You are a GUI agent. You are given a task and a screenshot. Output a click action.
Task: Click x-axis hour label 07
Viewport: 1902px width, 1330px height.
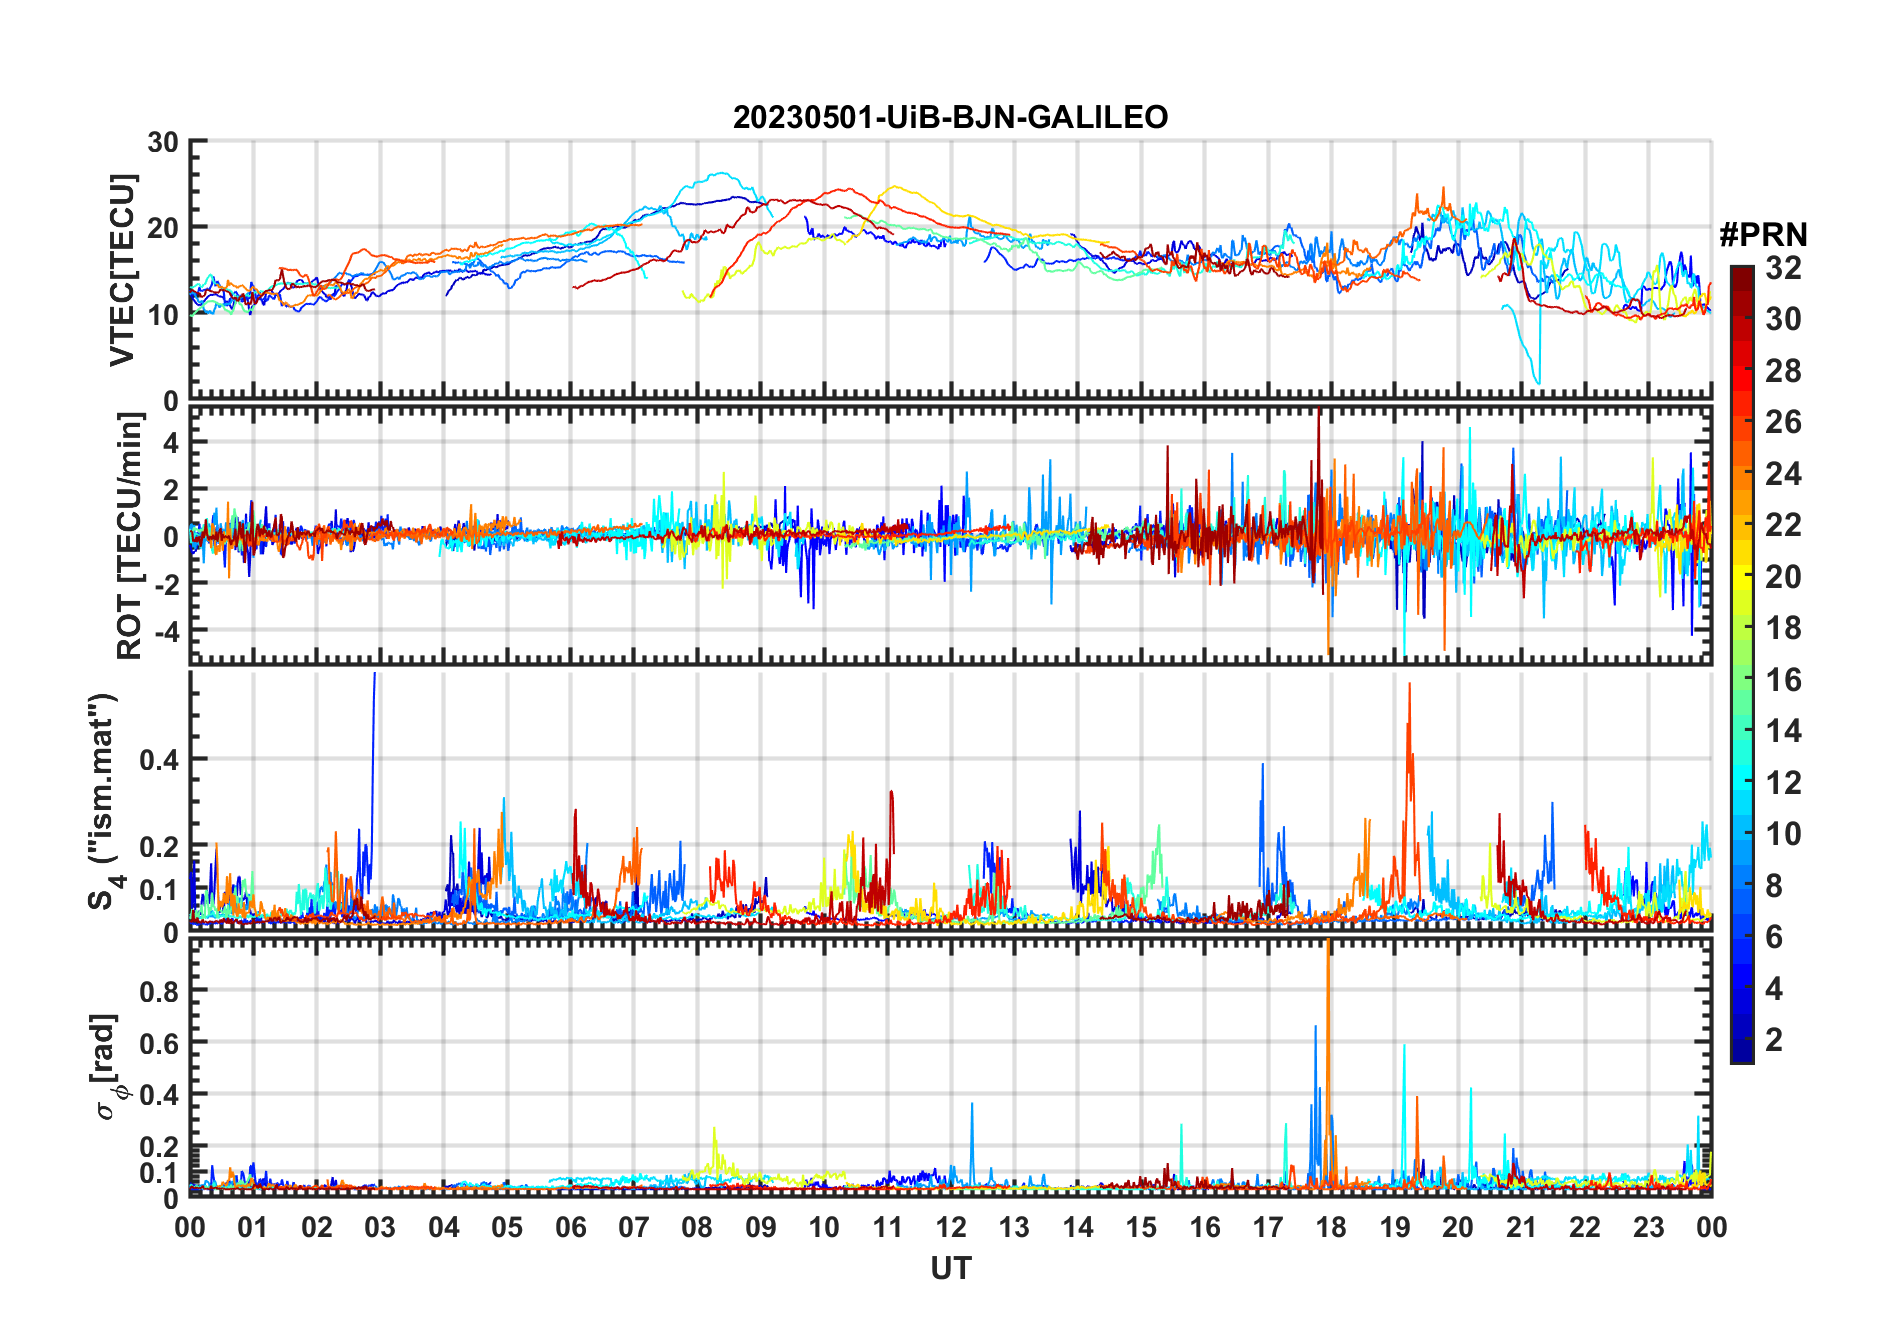(634, 1227)
